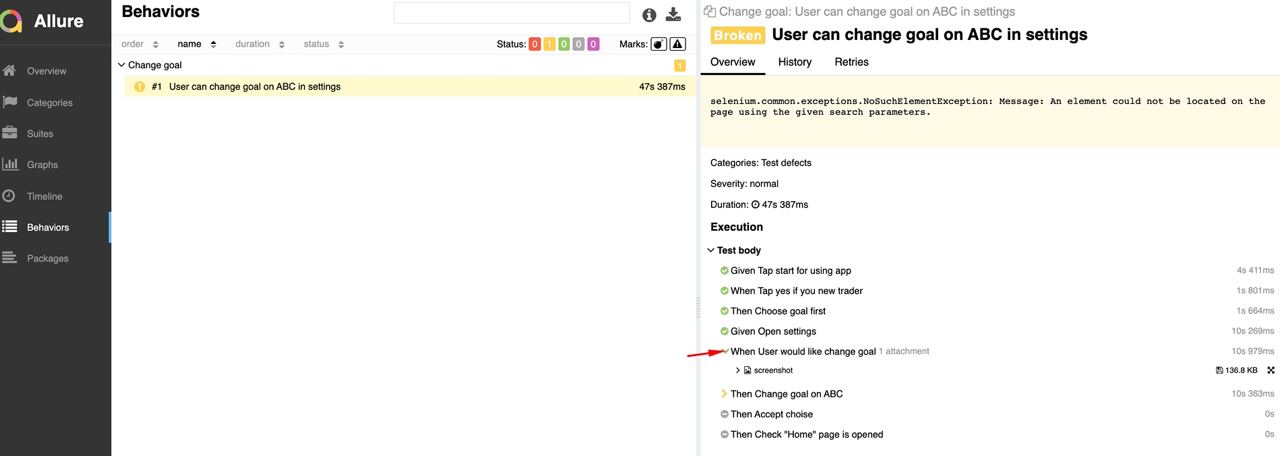
Task: Click the NoSuchElementException error message
Action: pyautogui.click(x=988, y=107)
